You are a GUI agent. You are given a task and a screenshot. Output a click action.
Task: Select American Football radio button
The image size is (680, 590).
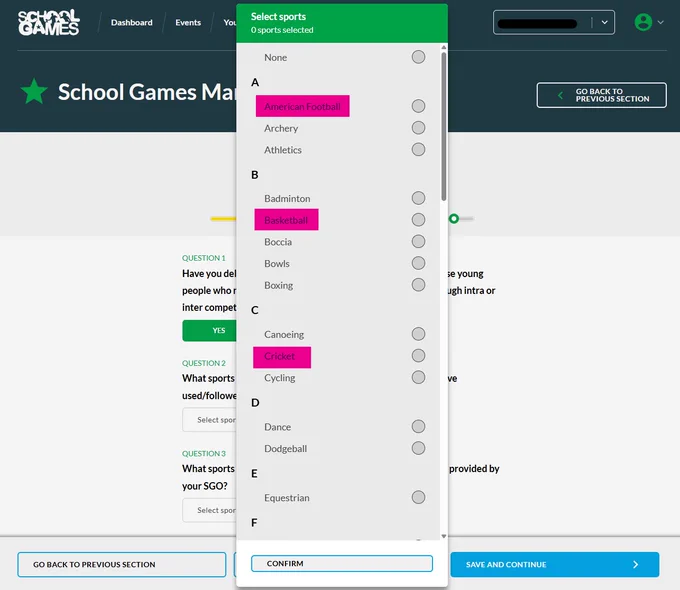418,106
